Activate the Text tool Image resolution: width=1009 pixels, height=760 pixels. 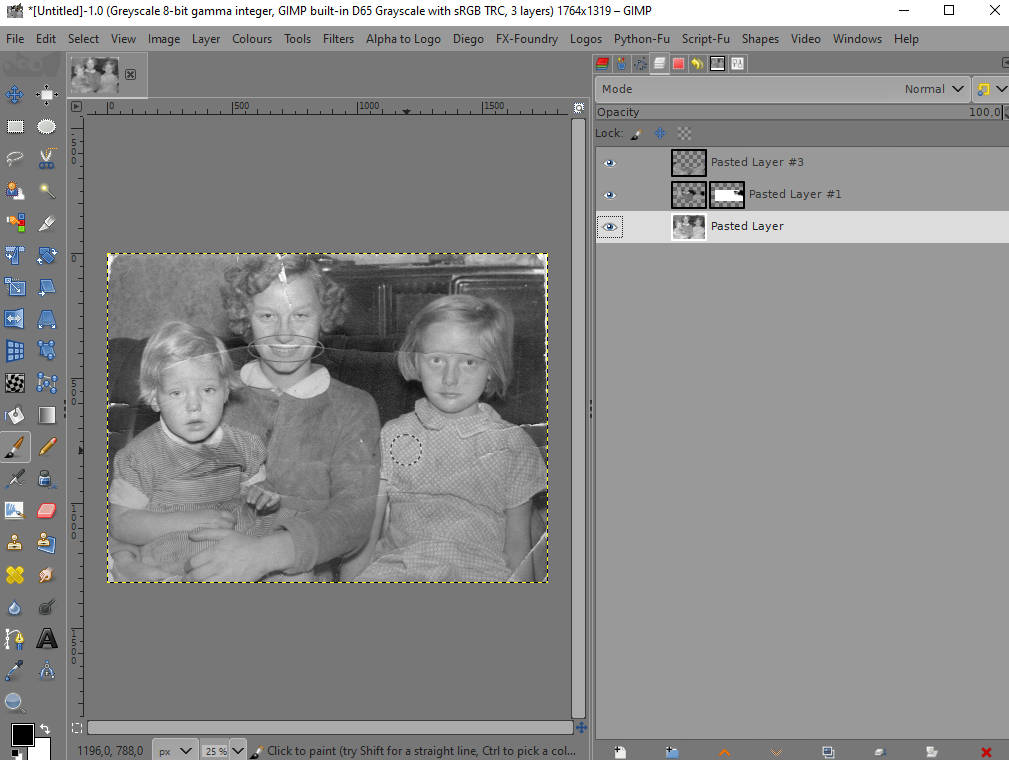point(47,638)
